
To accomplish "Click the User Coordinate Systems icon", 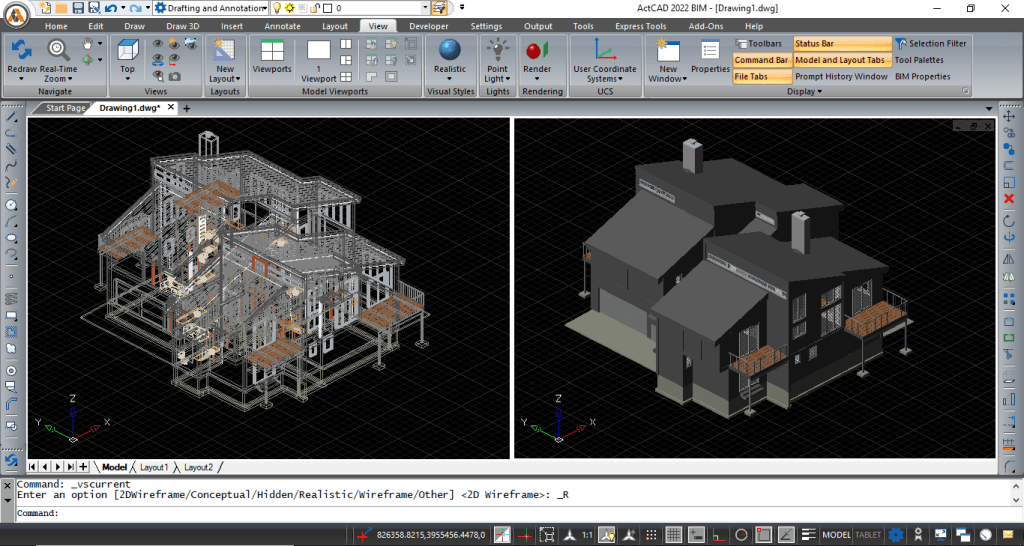I will [x=604, y=50].
